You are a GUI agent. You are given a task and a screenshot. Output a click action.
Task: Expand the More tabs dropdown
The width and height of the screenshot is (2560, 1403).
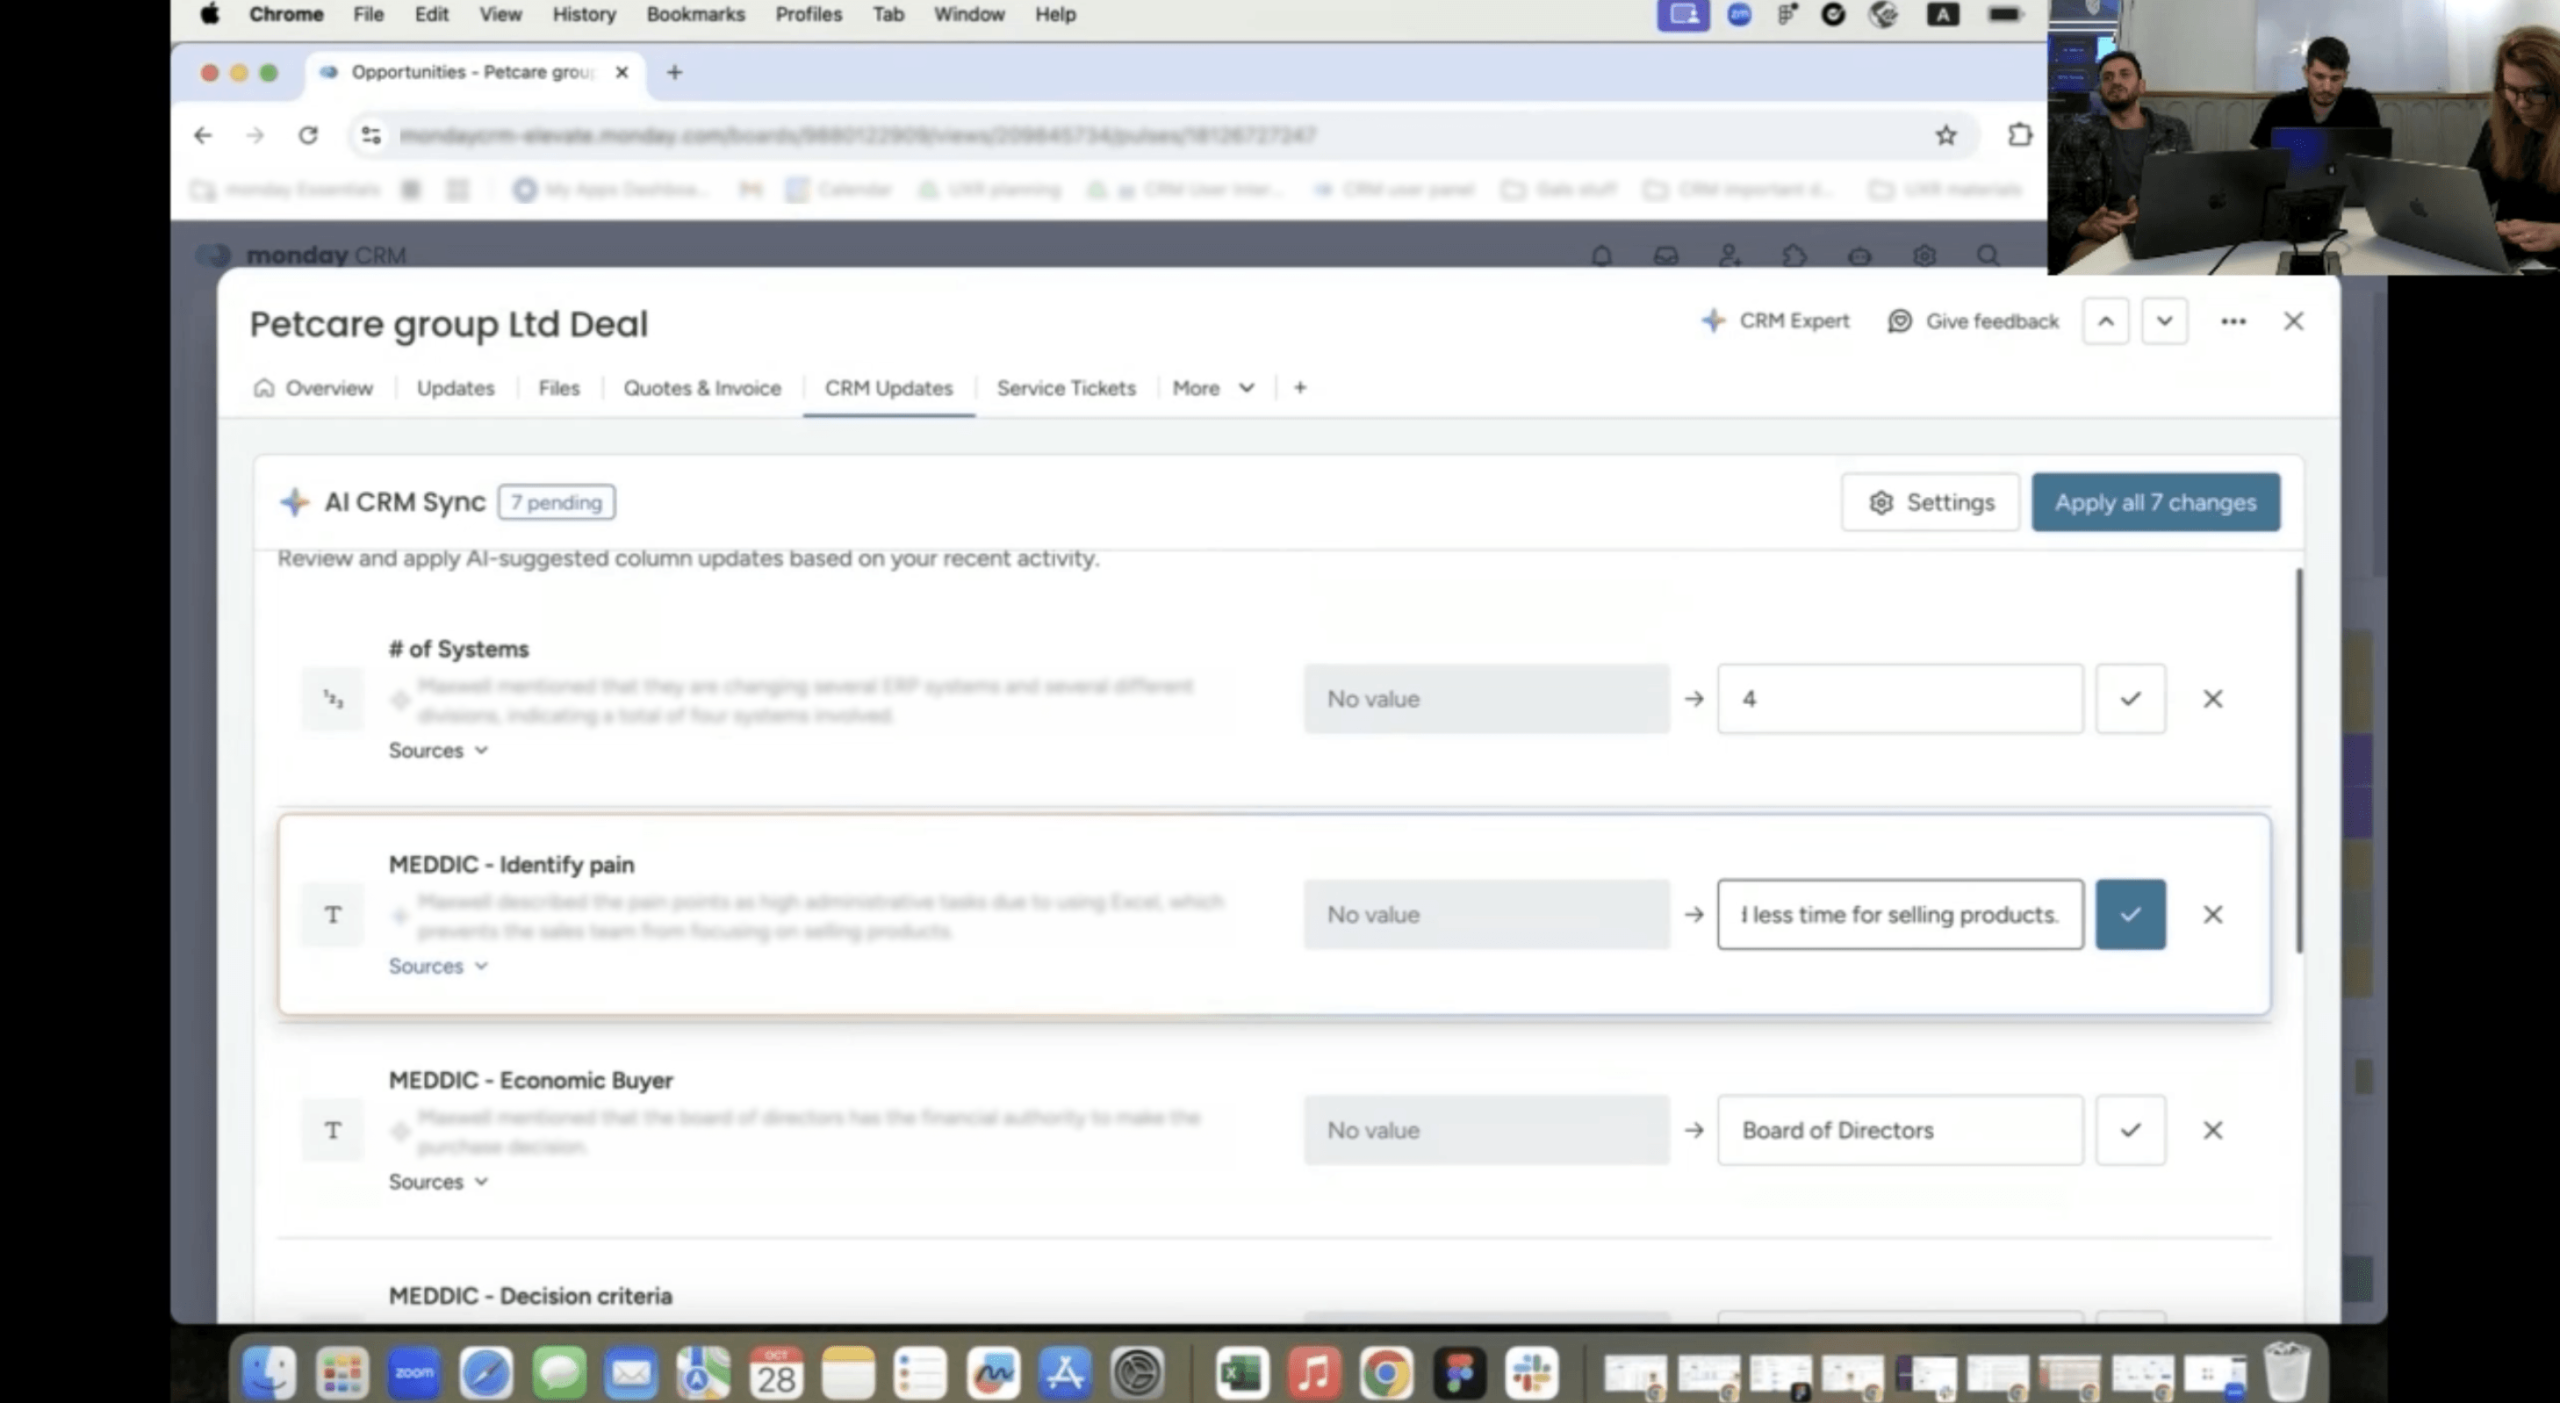click(1213, 388)
